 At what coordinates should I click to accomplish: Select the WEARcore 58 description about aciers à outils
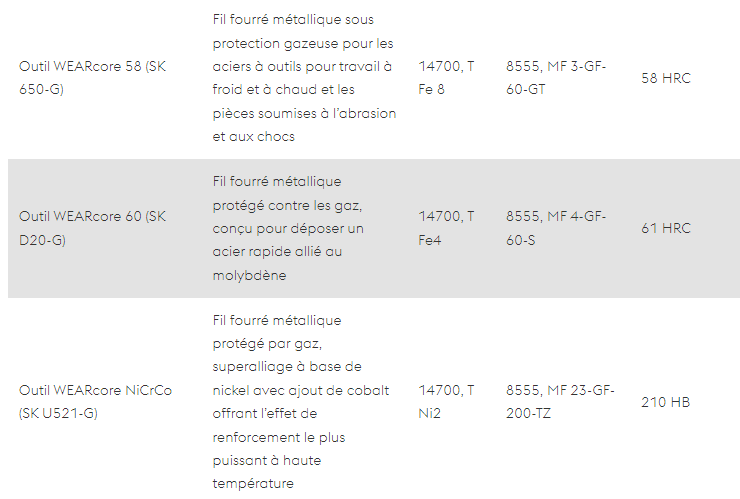(x=304, y=78)
